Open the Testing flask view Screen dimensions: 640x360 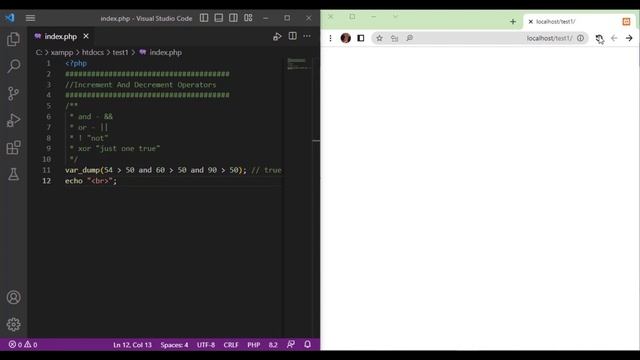tap(13, 174)
